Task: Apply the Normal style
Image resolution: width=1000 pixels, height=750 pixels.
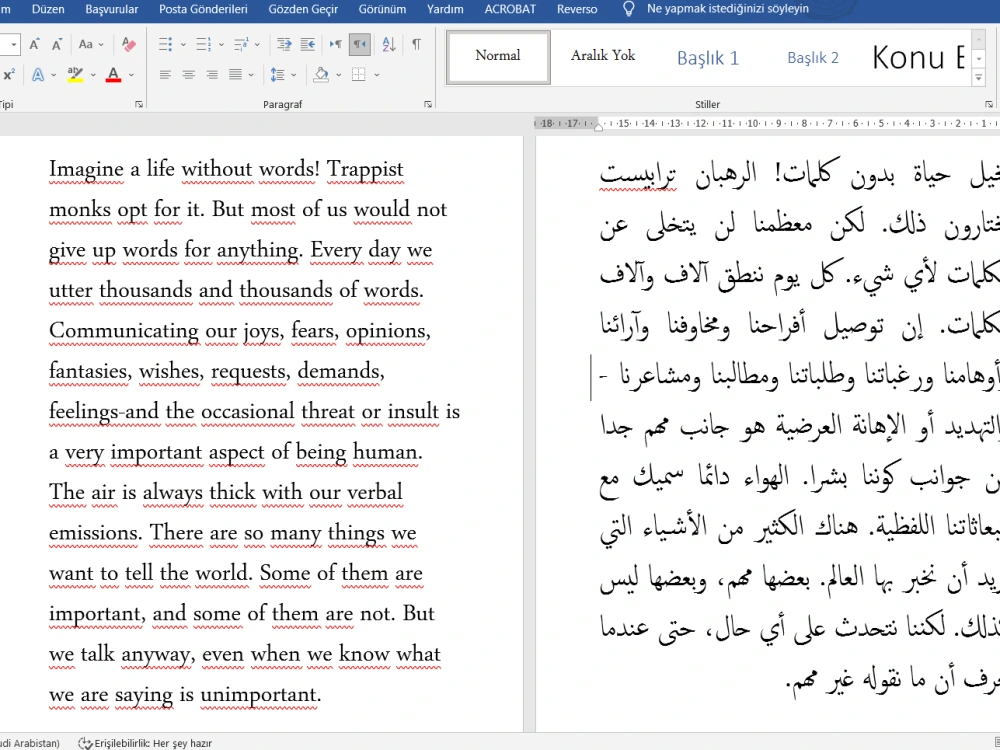Action: coord(498,57)
